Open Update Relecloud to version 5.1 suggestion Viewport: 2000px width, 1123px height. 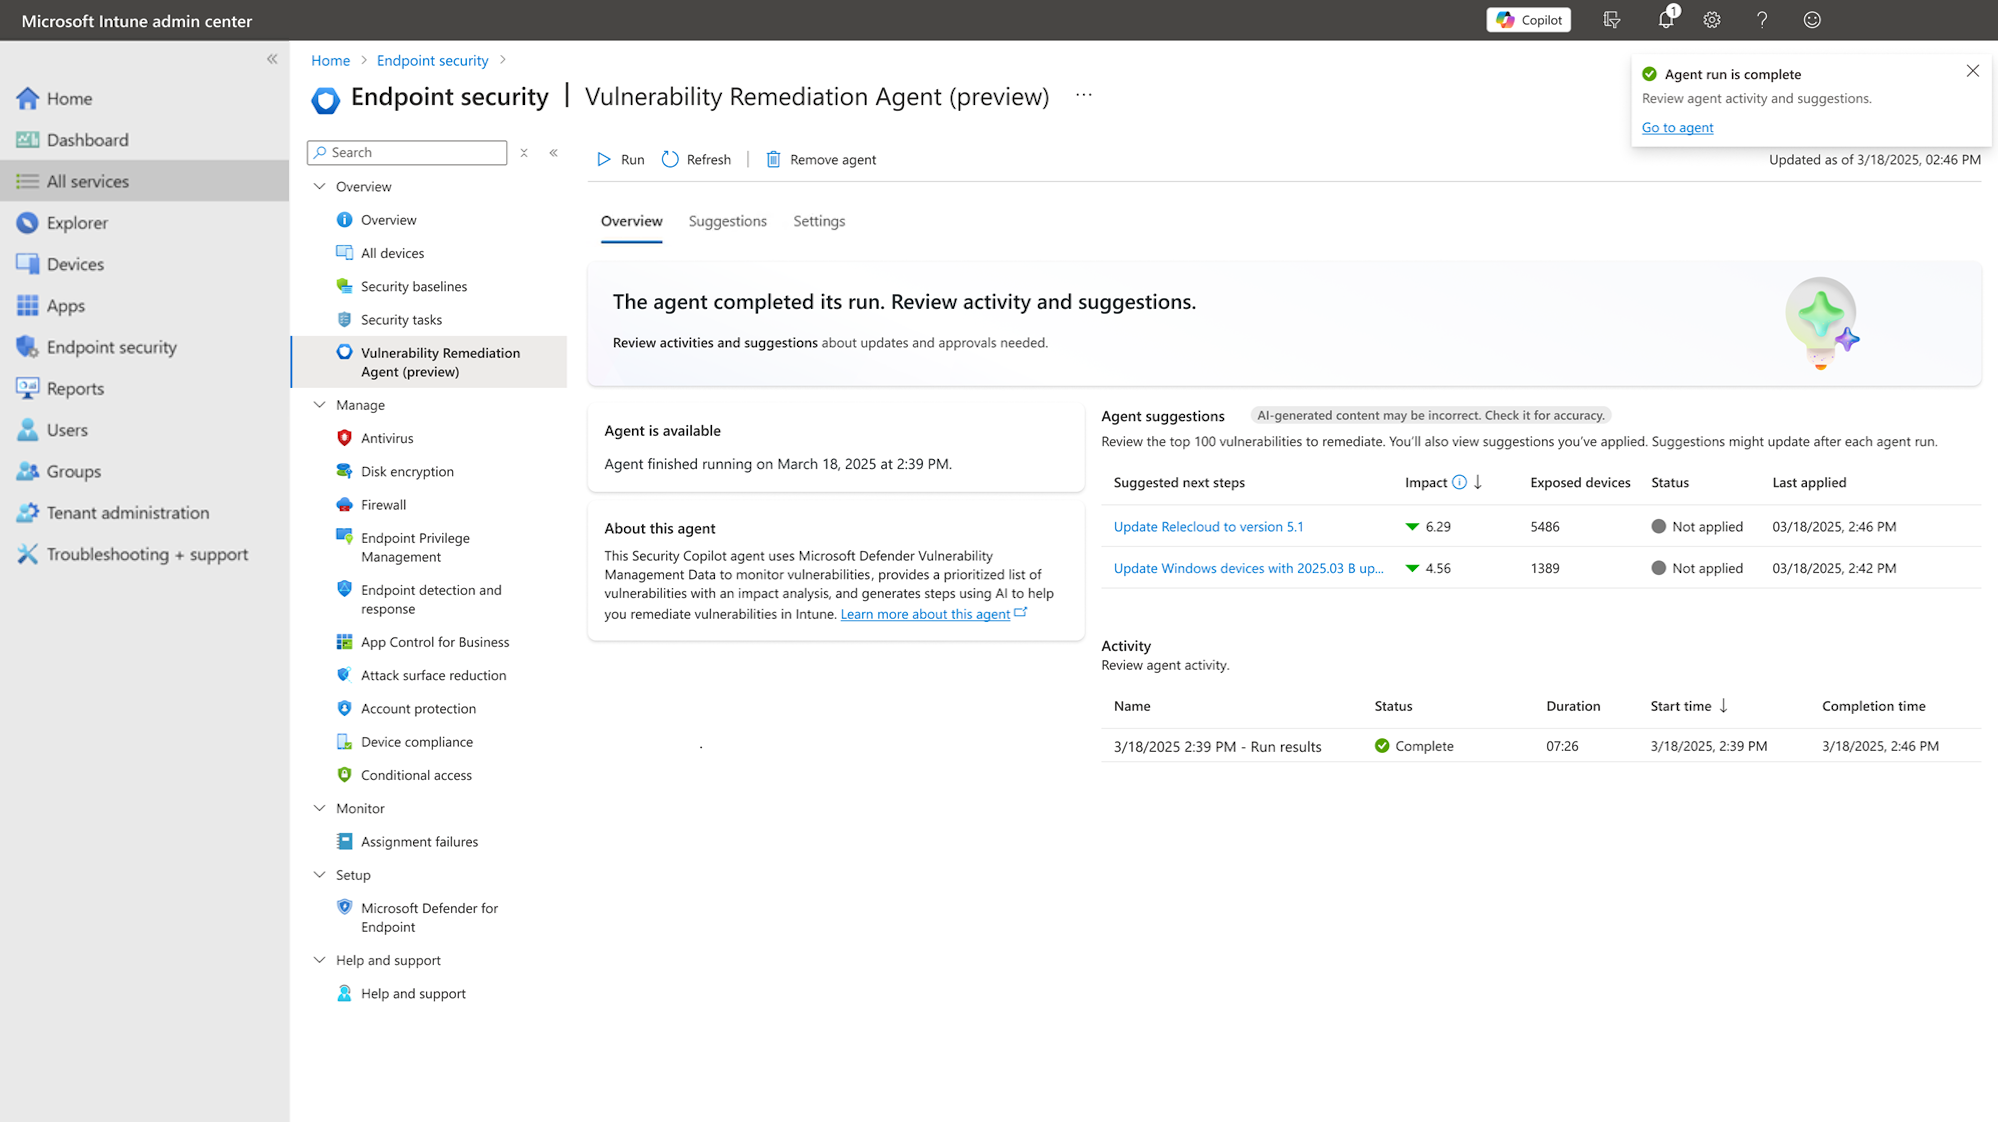(x=1208, y=526)
